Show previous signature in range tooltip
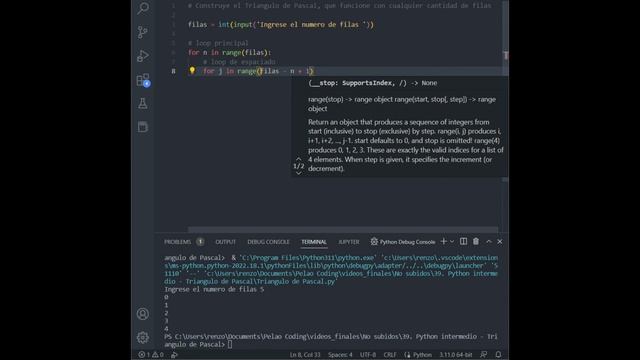The image size is (640, 360). click(299, 159)
